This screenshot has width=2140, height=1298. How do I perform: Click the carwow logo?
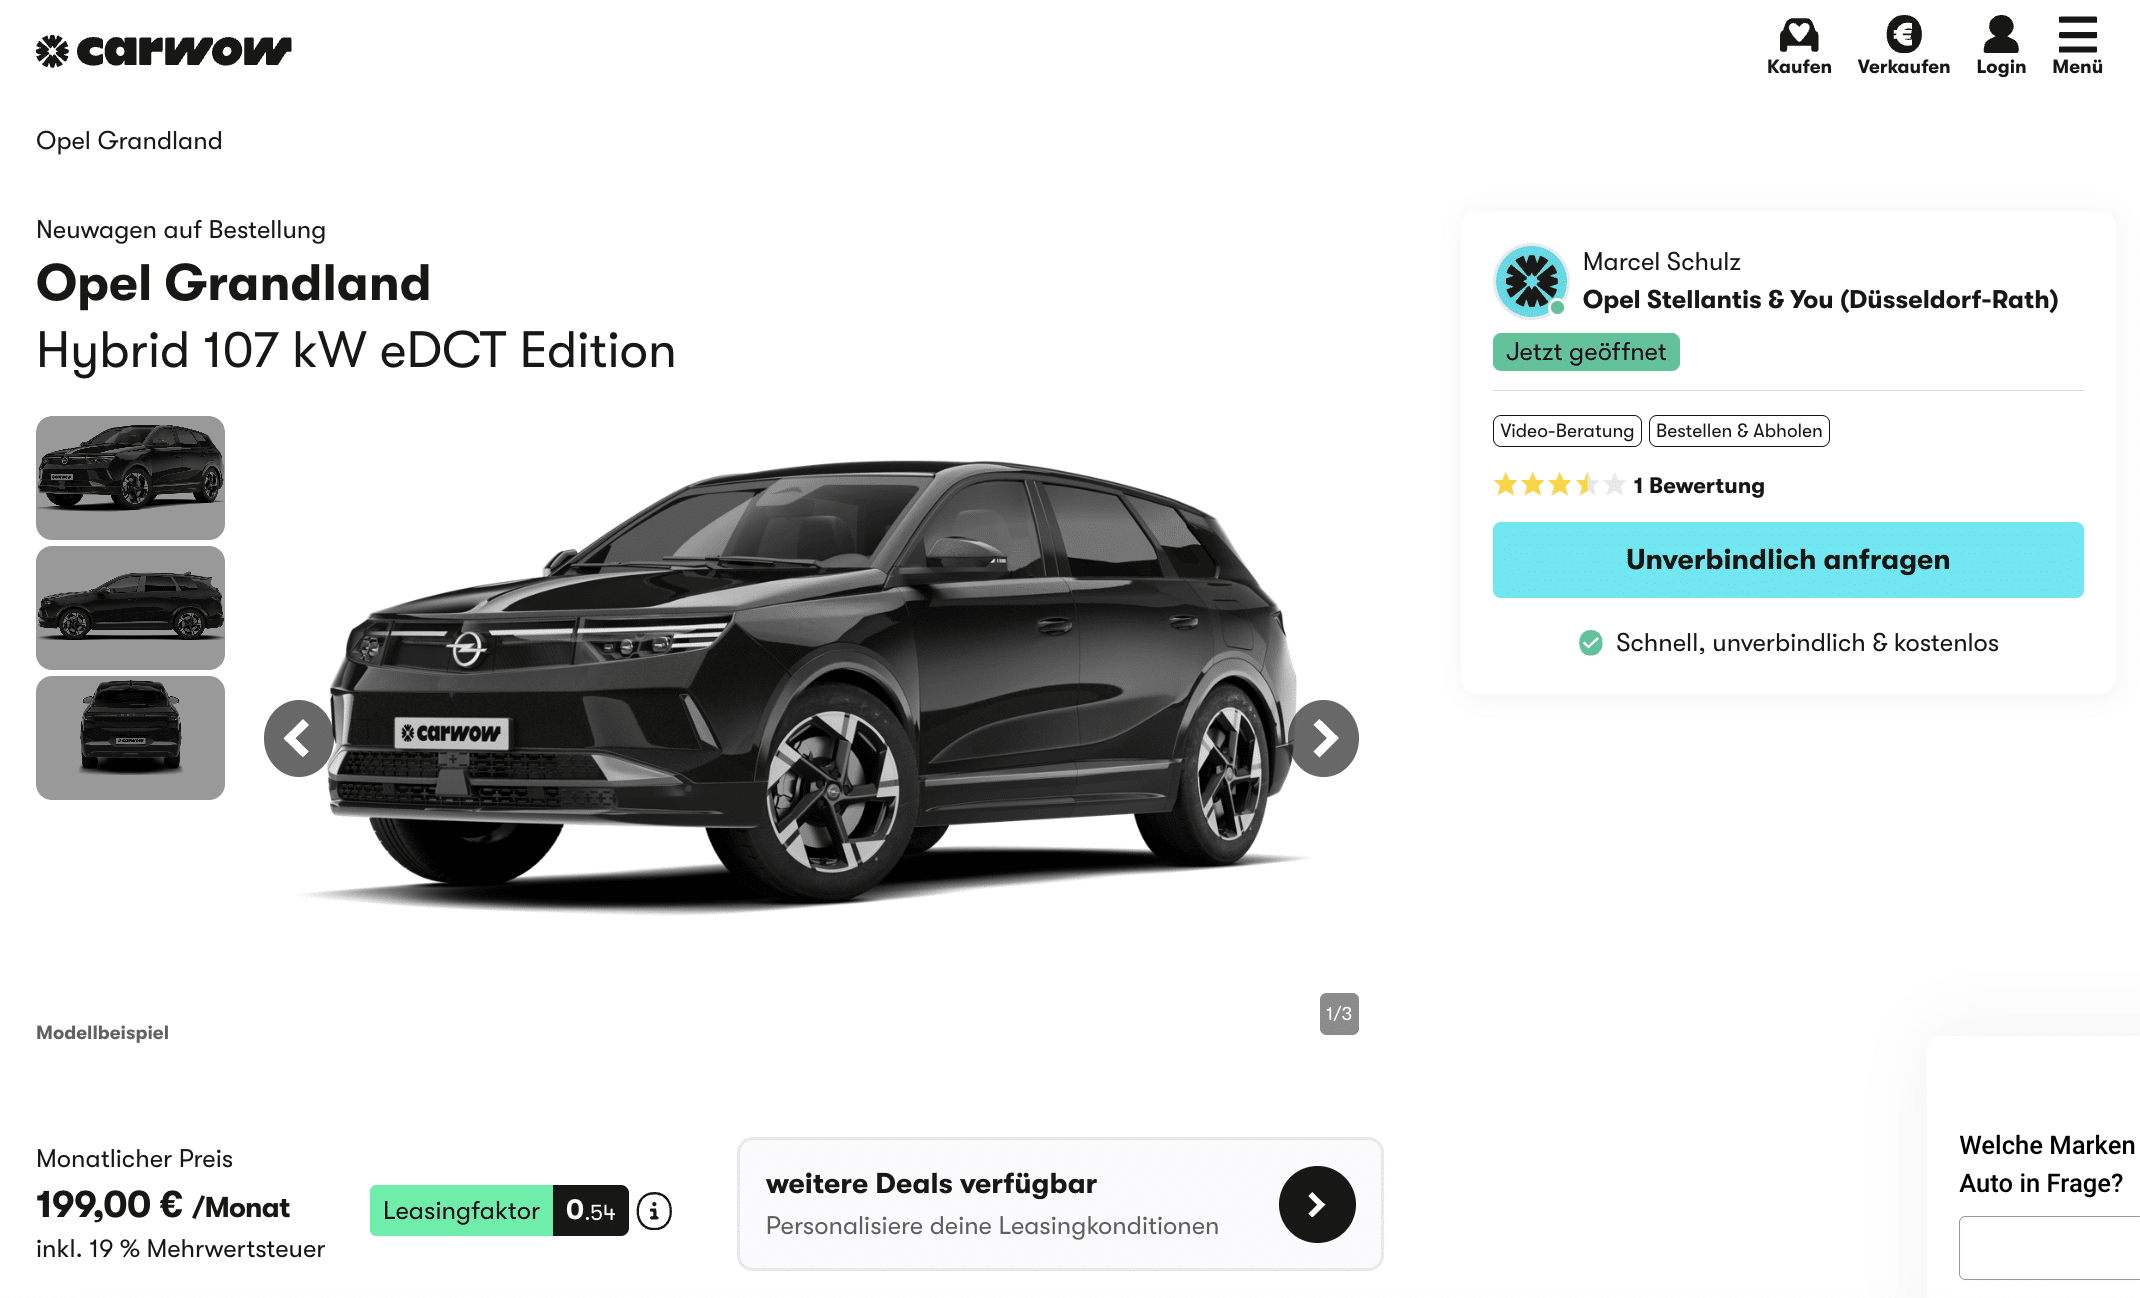[x=164, y=50]
